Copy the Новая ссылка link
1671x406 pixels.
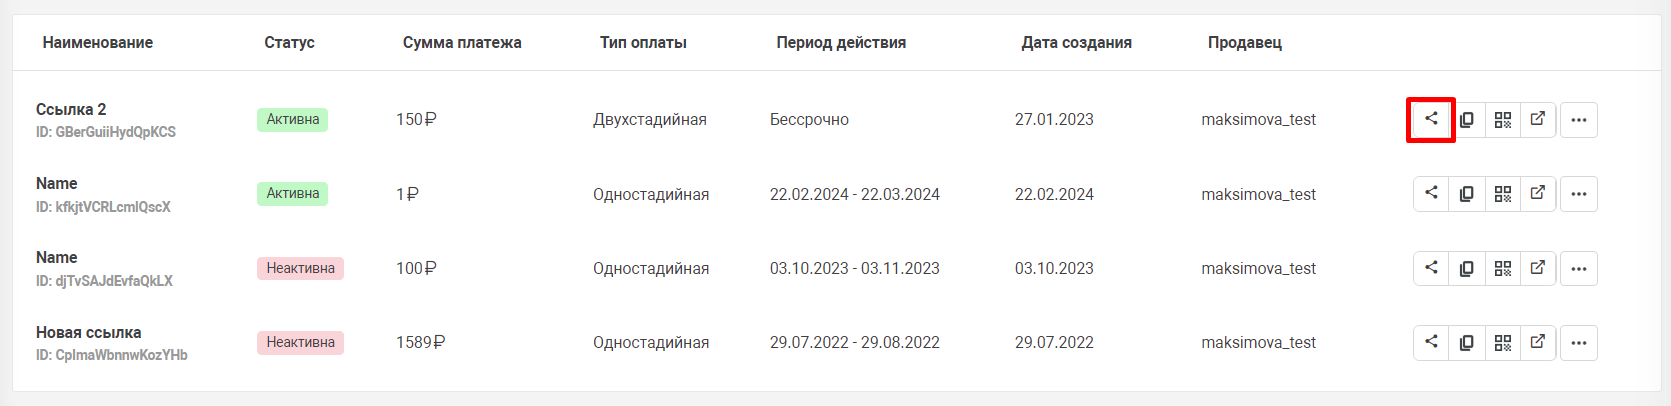1467,342
